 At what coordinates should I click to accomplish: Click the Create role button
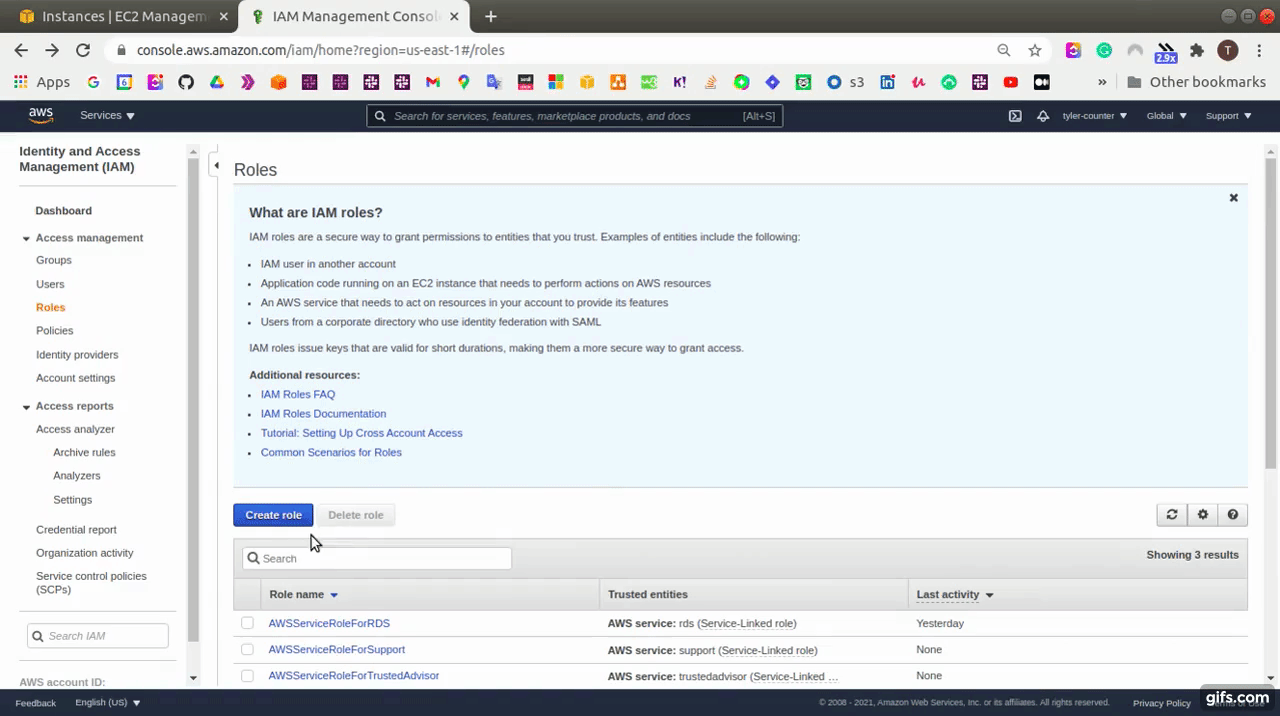[273, 515]
